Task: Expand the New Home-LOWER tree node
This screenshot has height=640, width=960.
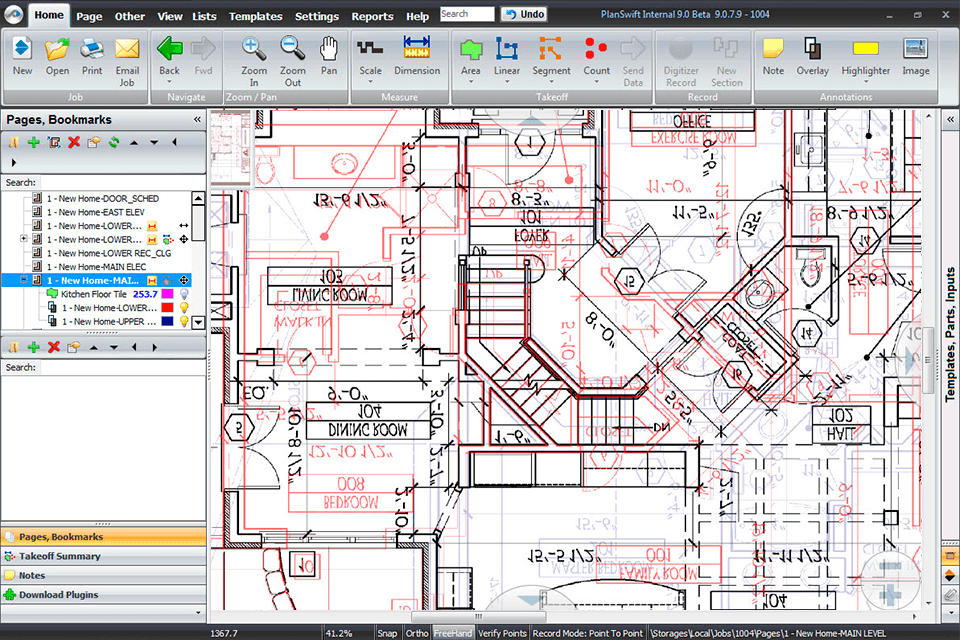Action: pos(24,238)
